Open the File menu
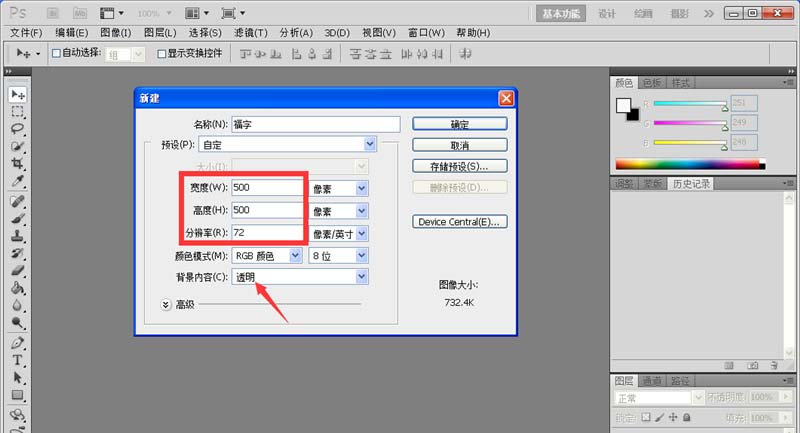This screenshot has height=433, width=800. point(26,33)
